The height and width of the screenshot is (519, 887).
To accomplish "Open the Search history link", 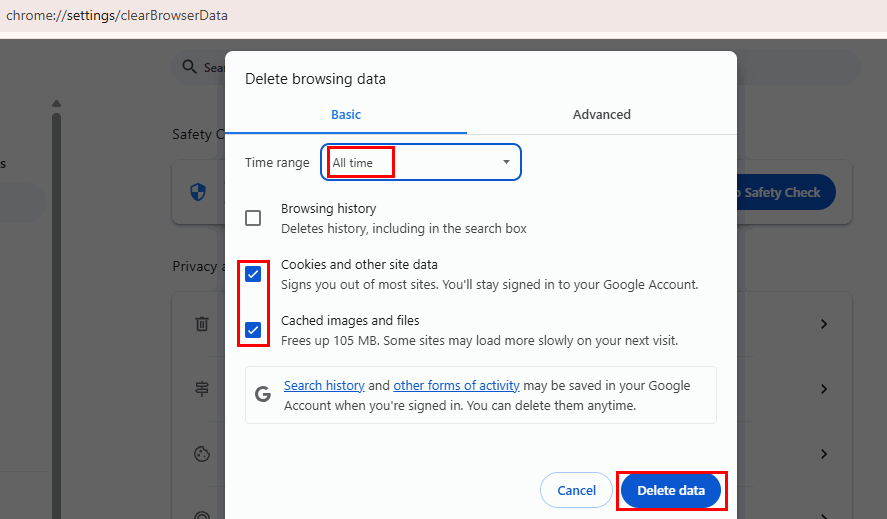I will pyautogui.click(x=324, y=385).
